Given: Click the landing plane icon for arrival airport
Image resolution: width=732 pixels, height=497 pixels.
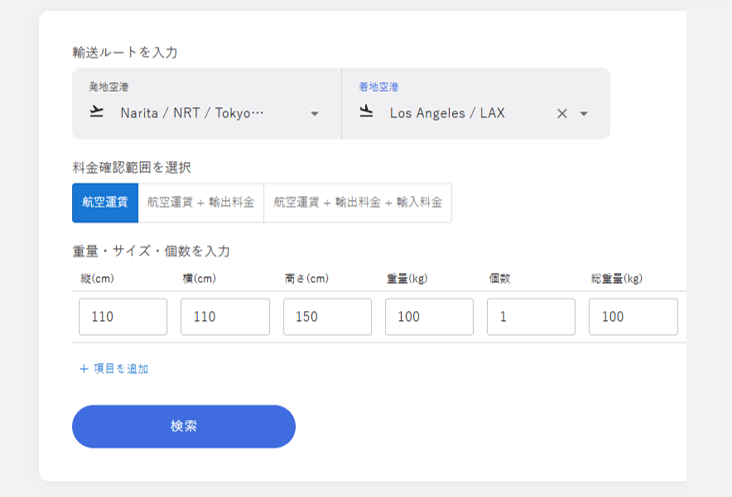Looking at the screenshot, I should pyautogui.click(x=366, y=112).
